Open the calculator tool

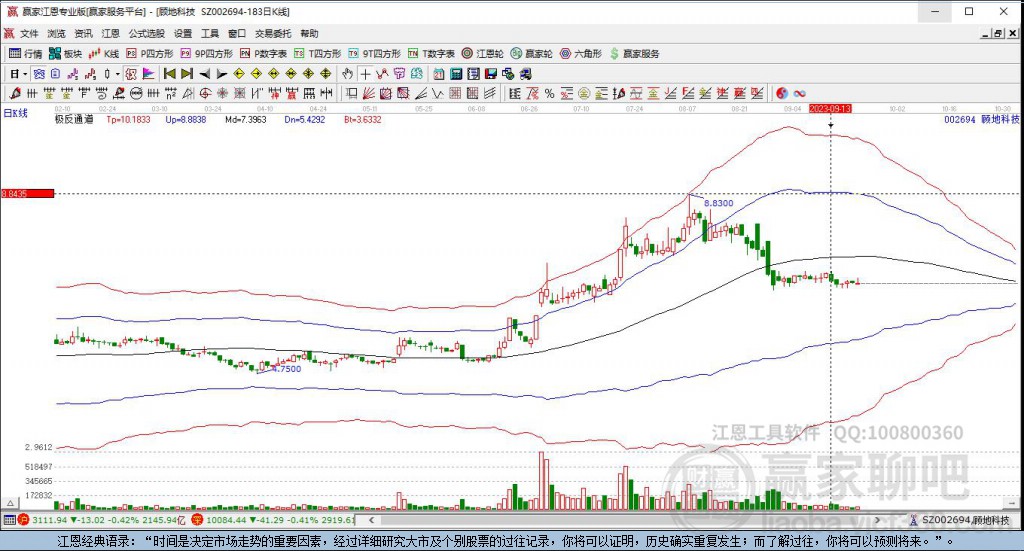[456, 74]
